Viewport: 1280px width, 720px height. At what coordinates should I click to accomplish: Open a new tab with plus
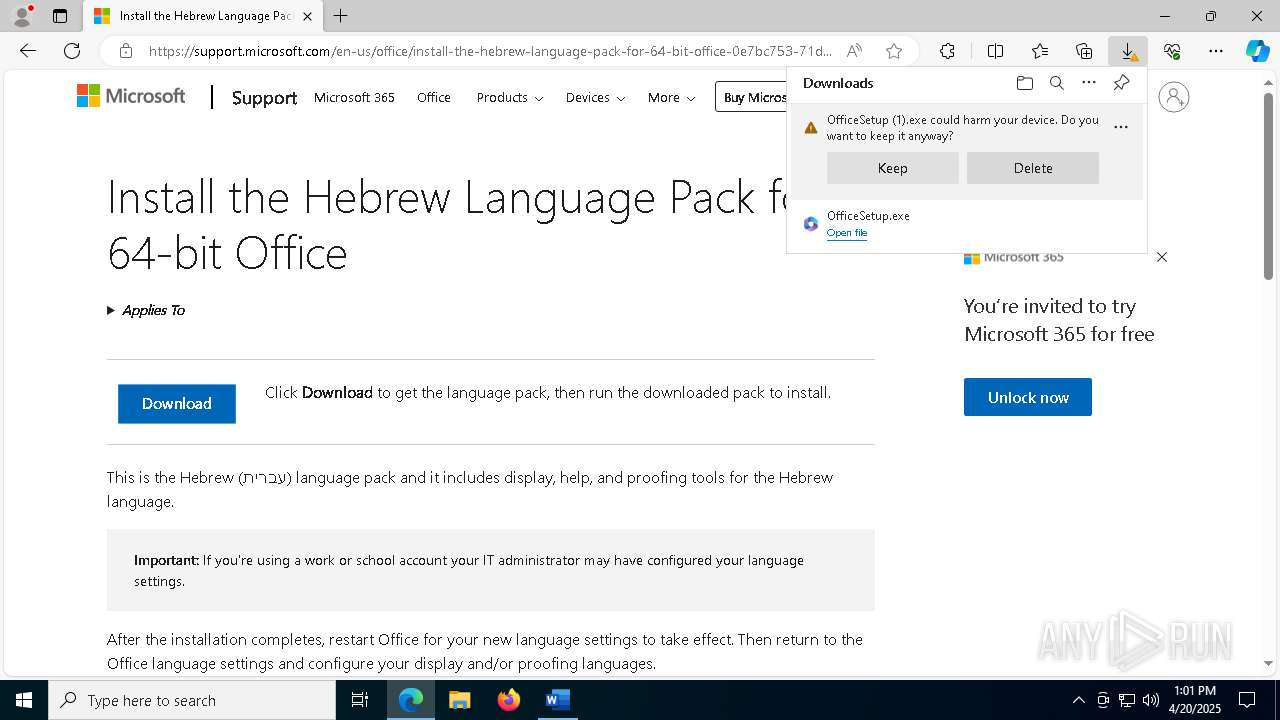(340, 16)
